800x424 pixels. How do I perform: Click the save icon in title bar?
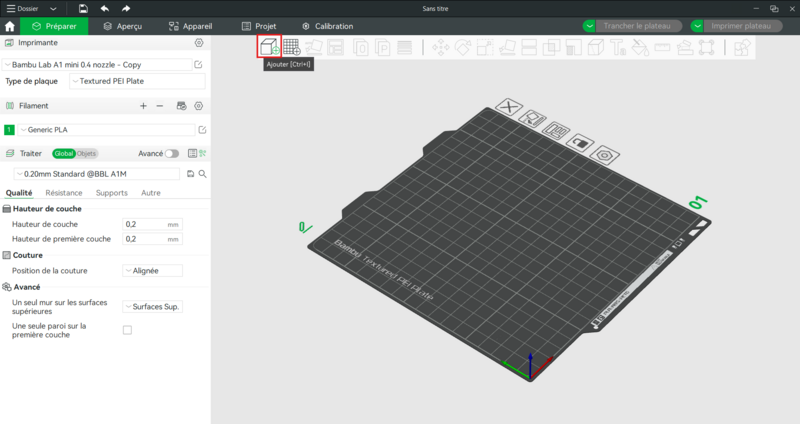[83, 8]
